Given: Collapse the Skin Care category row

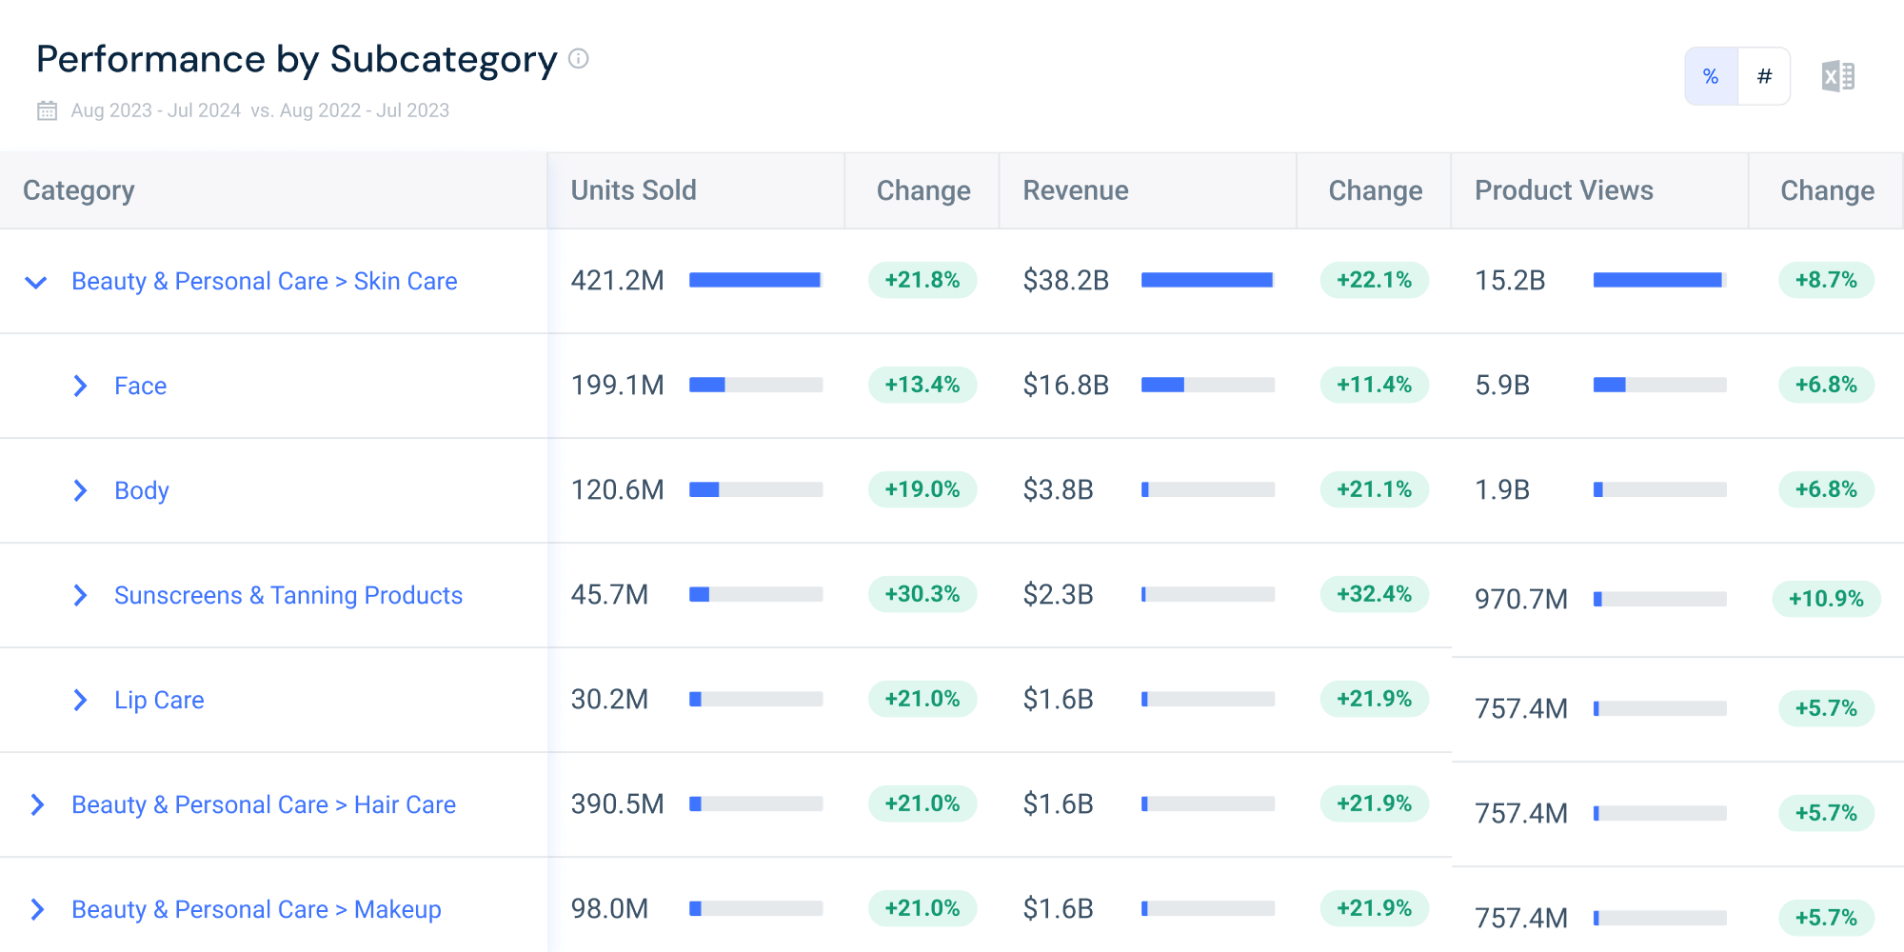Looking at the screenshot, I should pos(36,282).
